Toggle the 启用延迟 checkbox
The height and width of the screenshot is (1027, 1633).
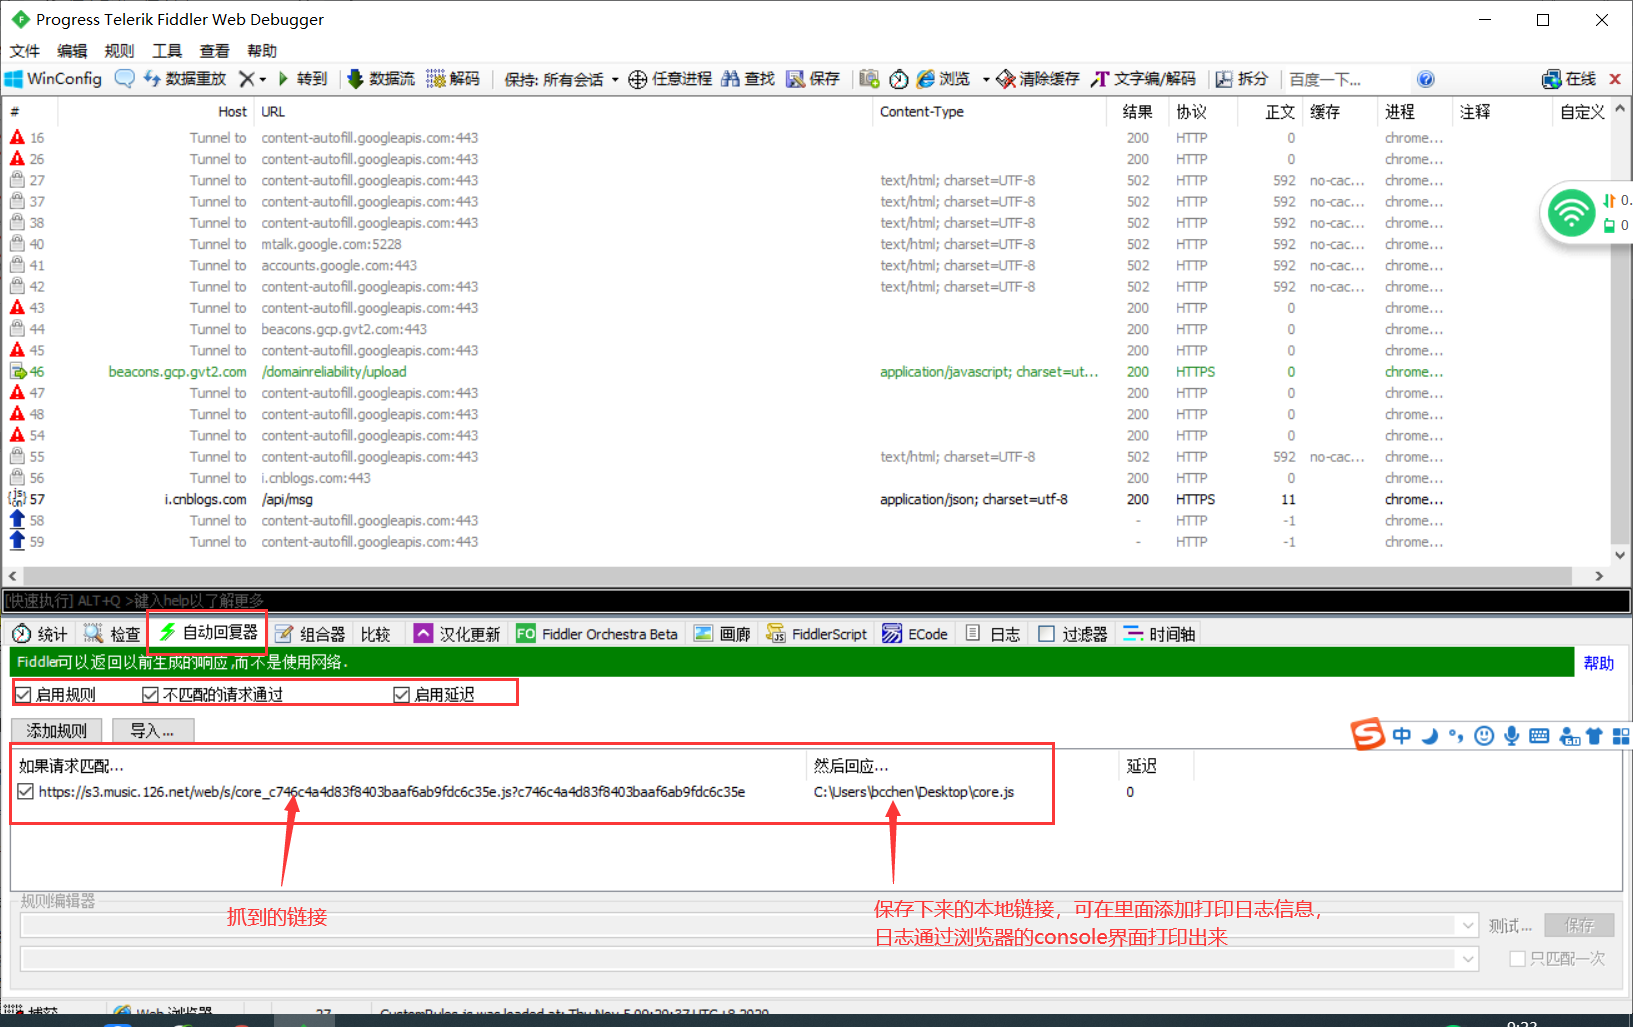pyautogui.click(x=401, y=695)
